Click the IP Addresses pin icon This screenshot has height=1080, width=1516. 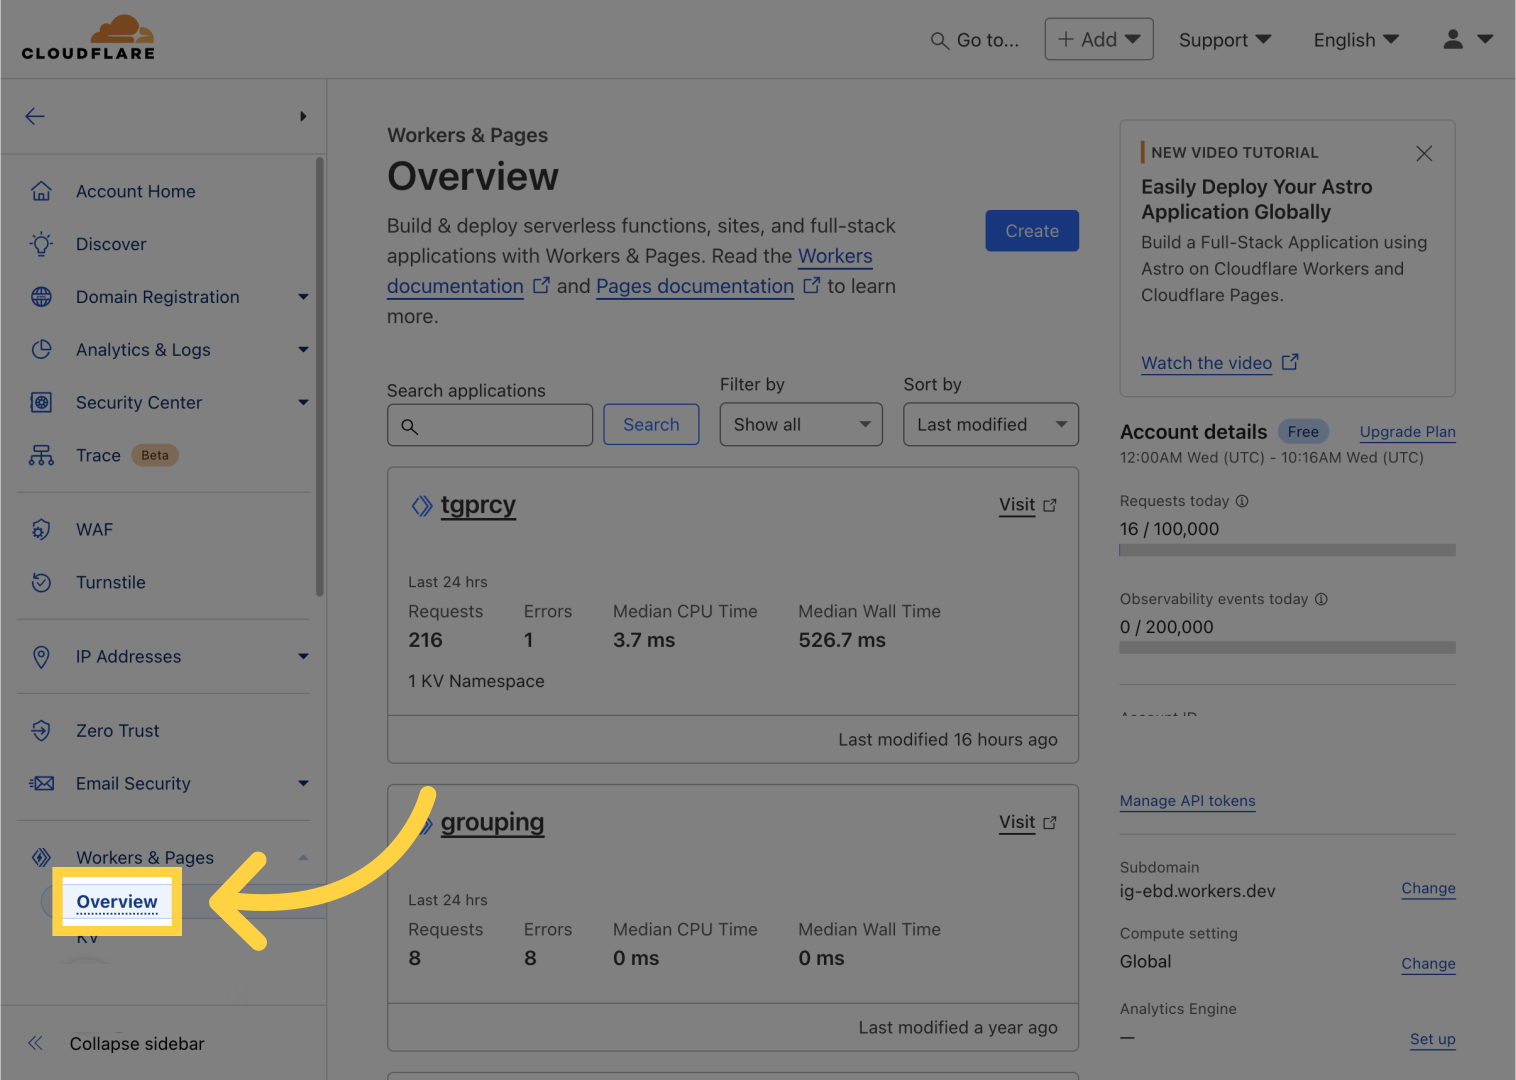pos(41,657)
